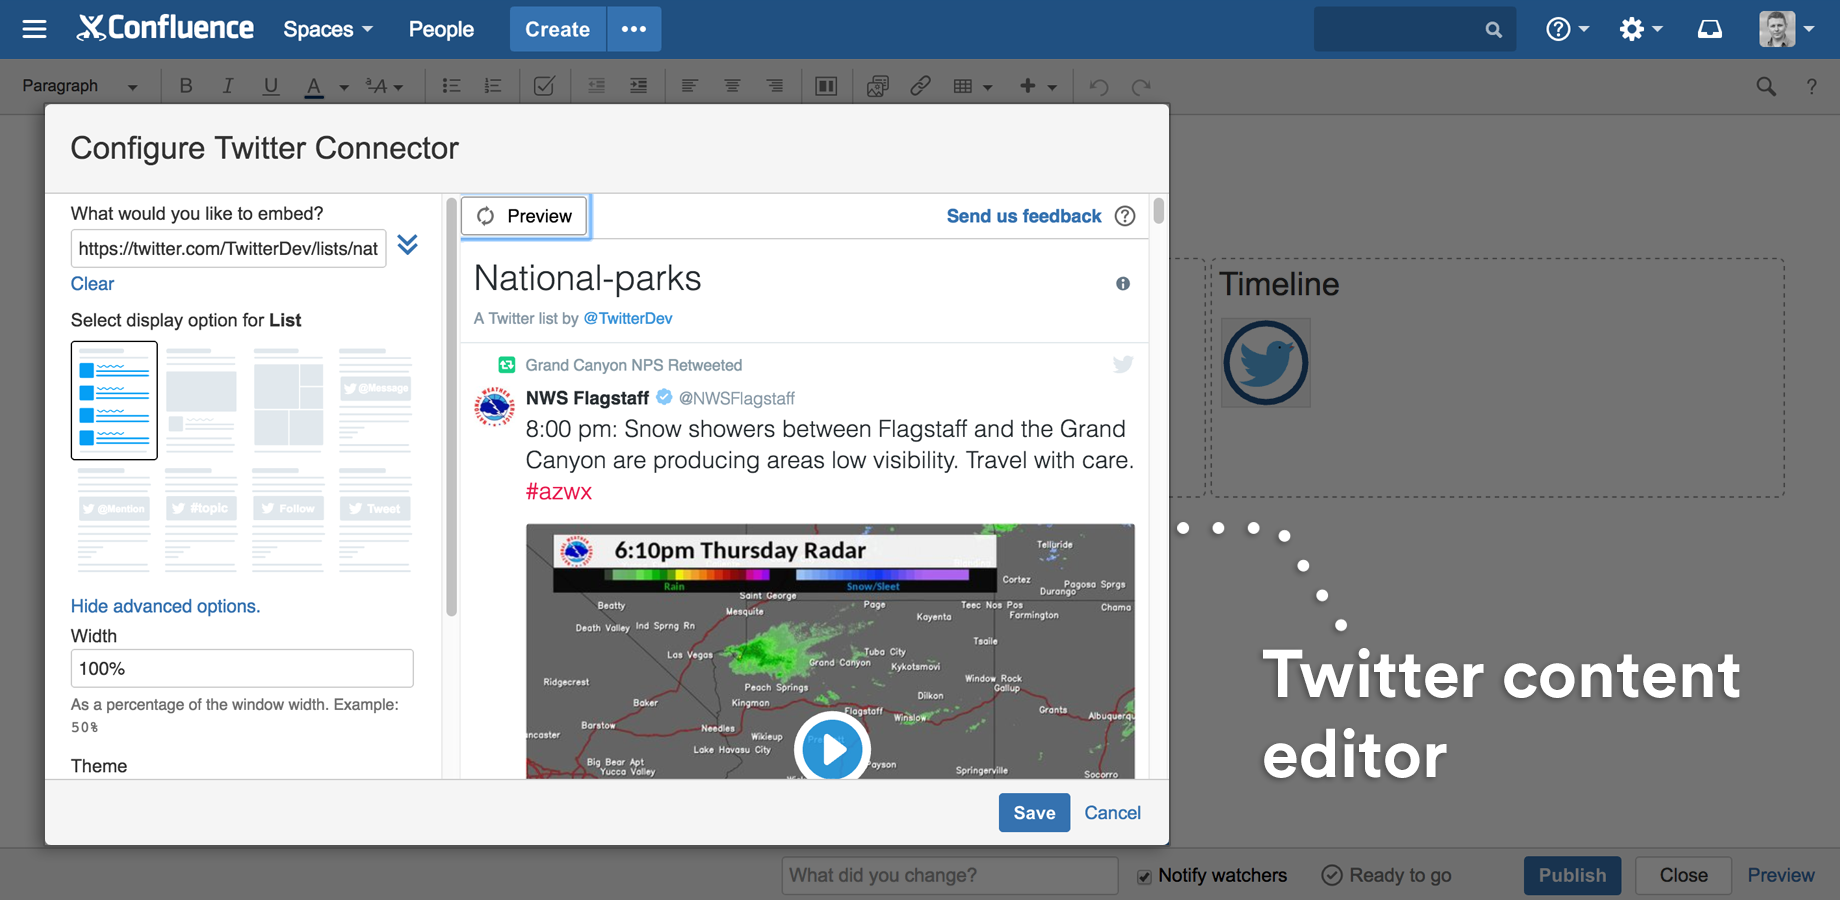The height and width of the screenshot is (900, 1840).
Task: Open the notifications bell icon
Action: (x=1709, y=29)
